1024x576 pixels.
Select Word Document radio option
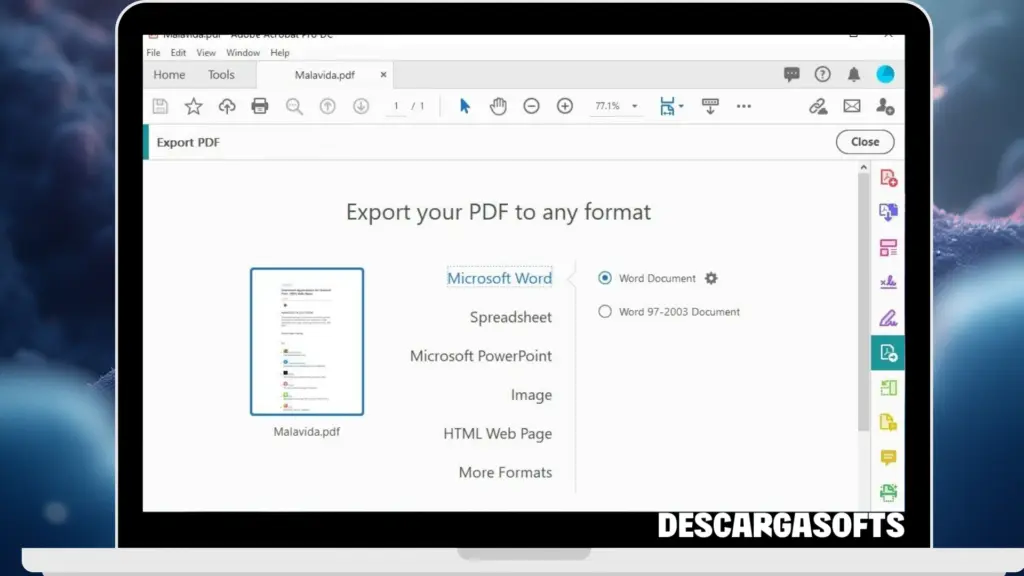pyautogui.click(x=605, y=278)
